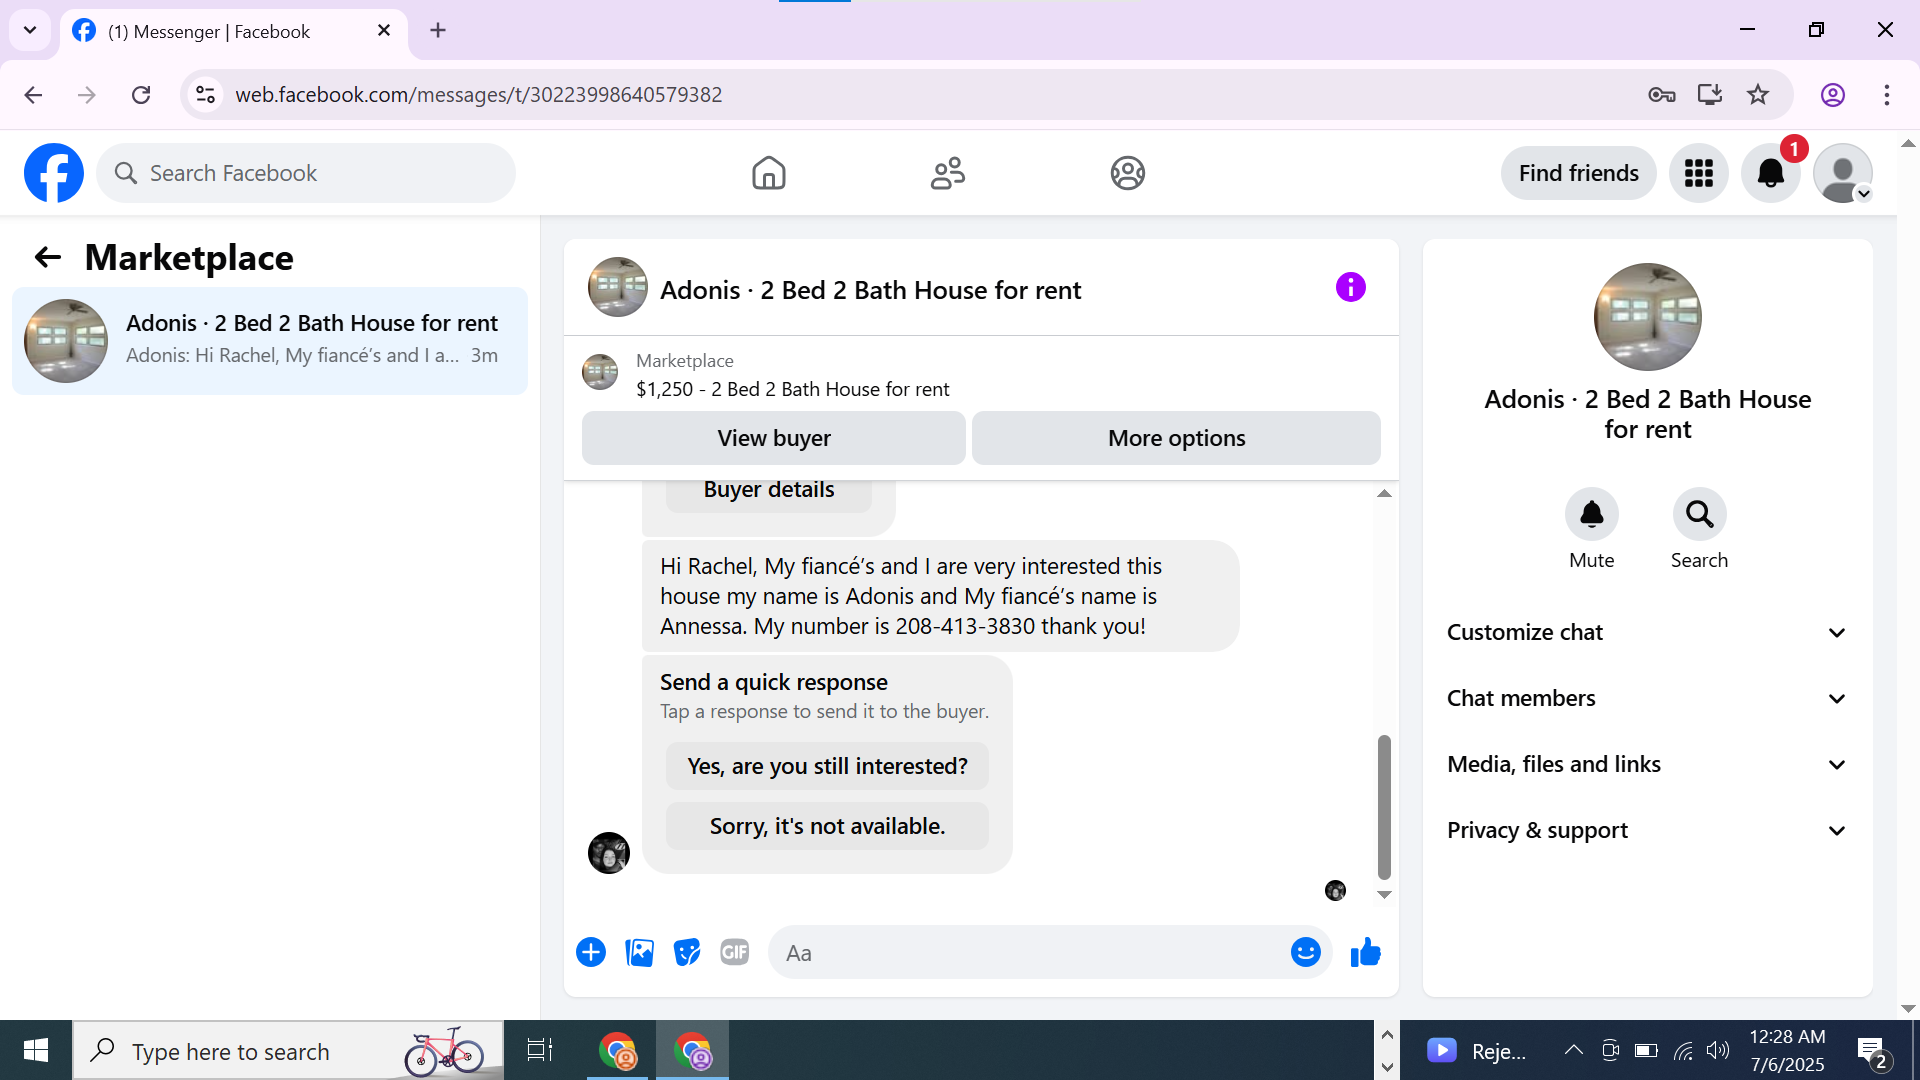
Task: Click the chat scrollbar thumb
Action: [x=1384, y=805]
